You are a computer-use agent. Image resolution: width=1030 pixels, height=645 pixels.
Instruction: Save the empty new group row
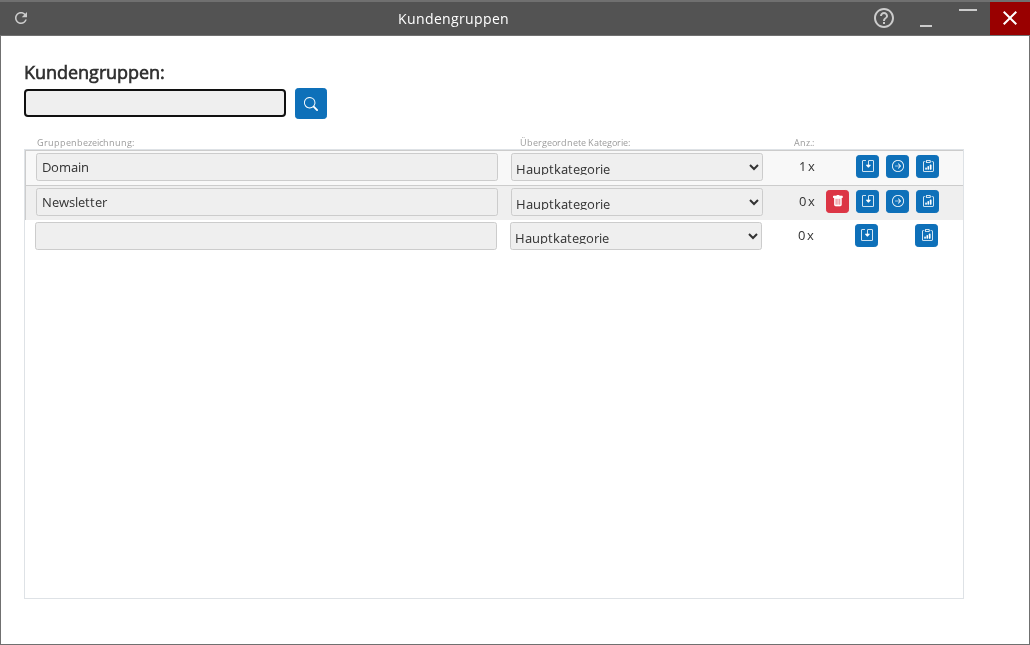pyautogui.click(x=866, y=236)
